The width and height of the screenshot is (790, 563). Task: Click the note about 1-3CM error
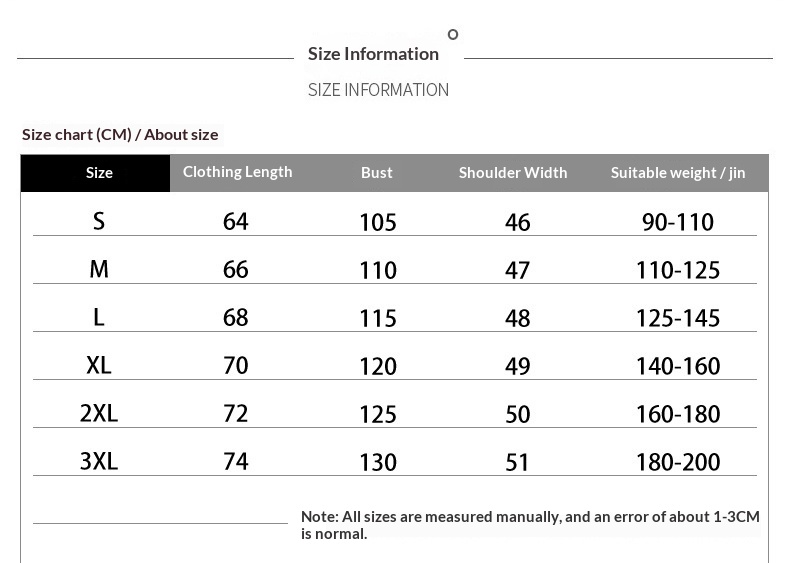click(530, 525)
